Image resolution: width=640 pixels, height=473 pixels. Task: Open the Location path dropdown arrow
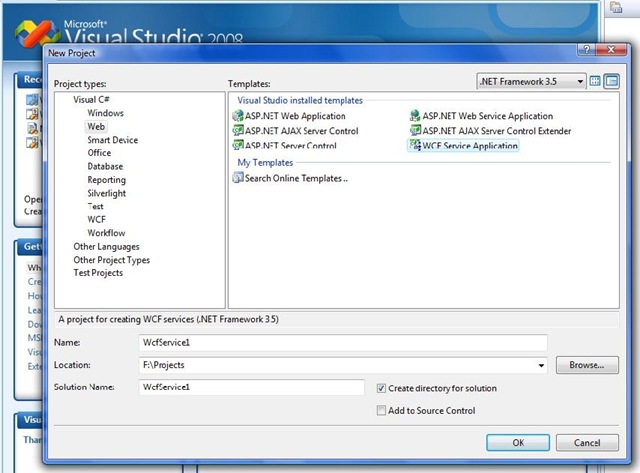click(541, 365)
